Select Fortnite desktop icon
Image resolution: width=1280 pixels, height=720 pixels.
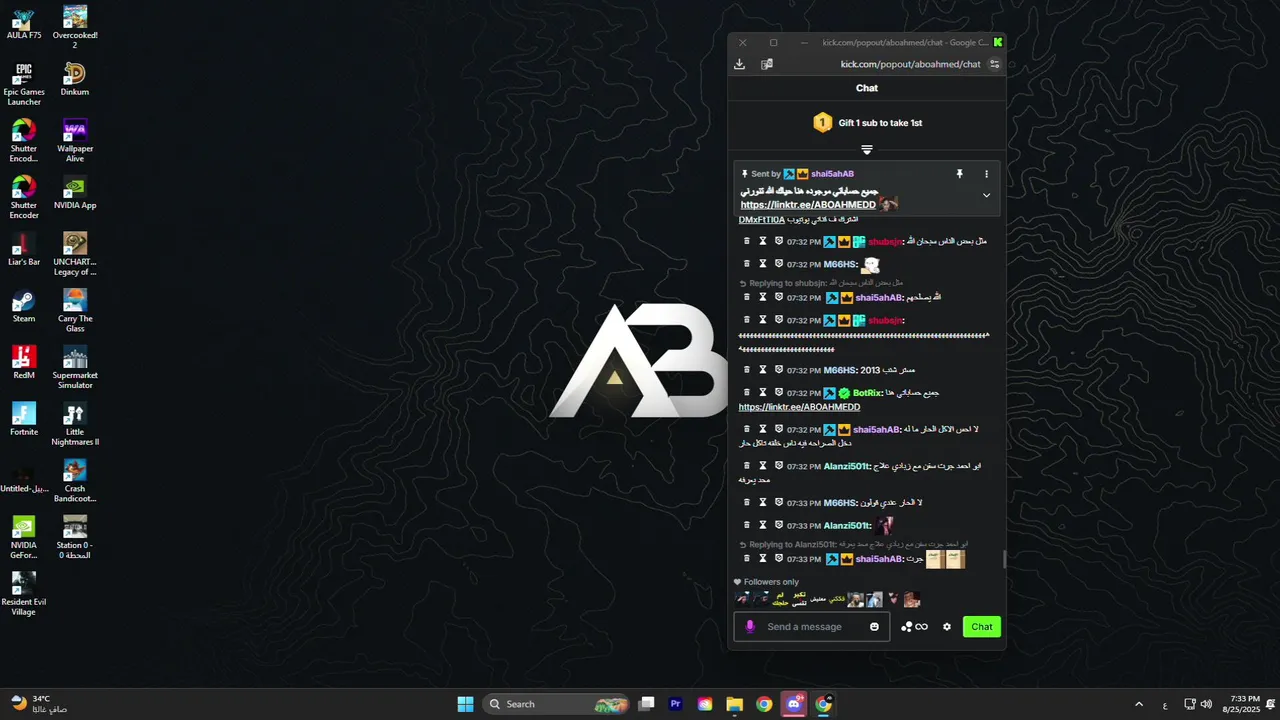pos(24,420)
